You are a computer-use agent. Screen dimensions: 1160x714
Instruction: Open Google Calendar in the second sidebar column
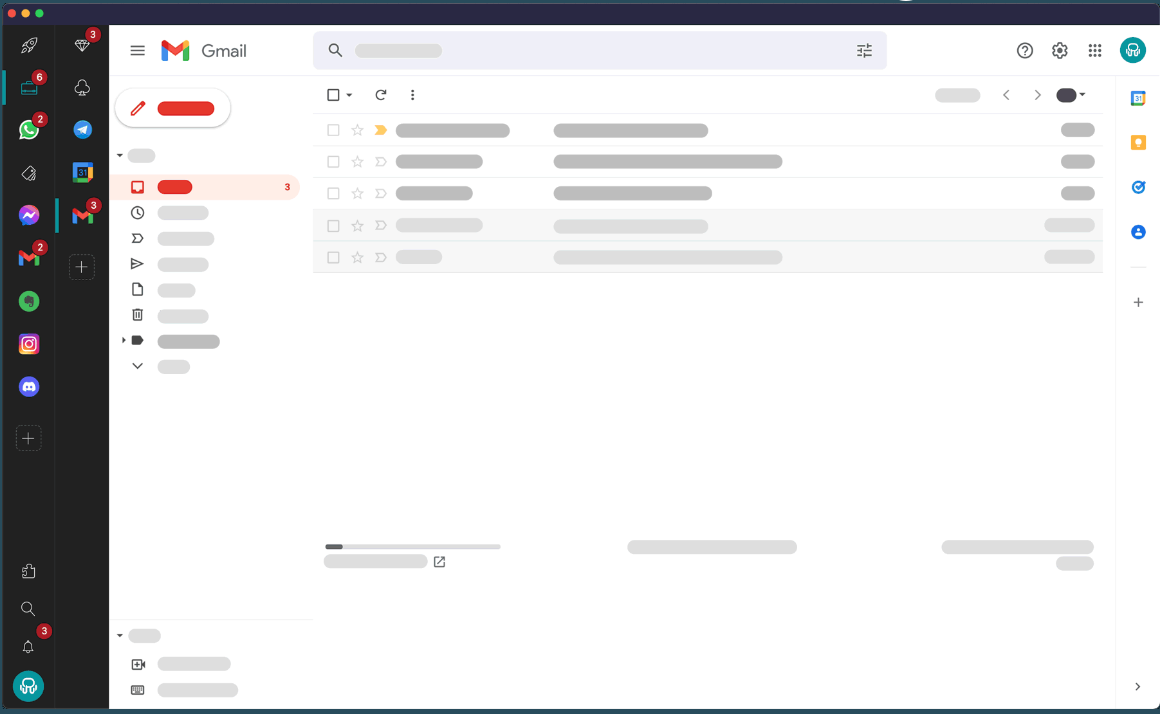pos(82,172)
